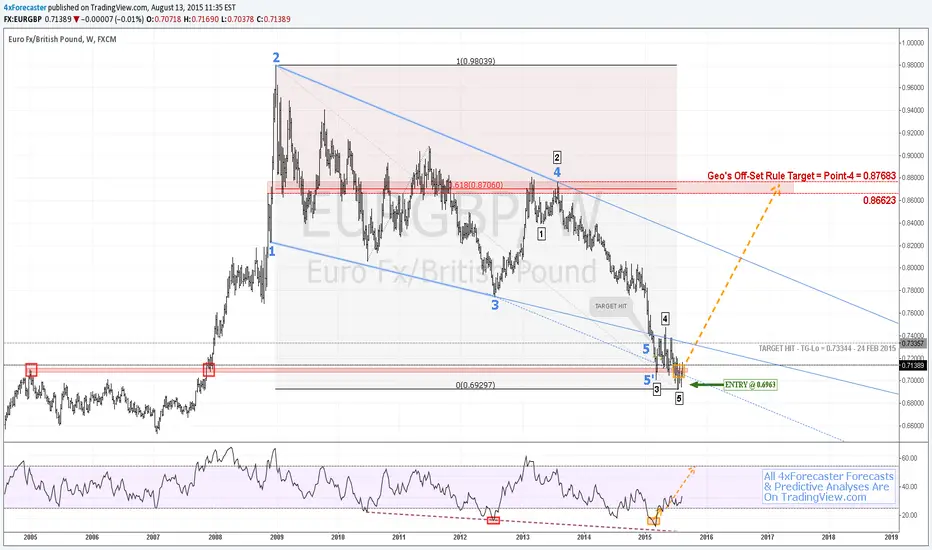
Task: Click the 0.73357 price axis tag
Action: (912, 344)
